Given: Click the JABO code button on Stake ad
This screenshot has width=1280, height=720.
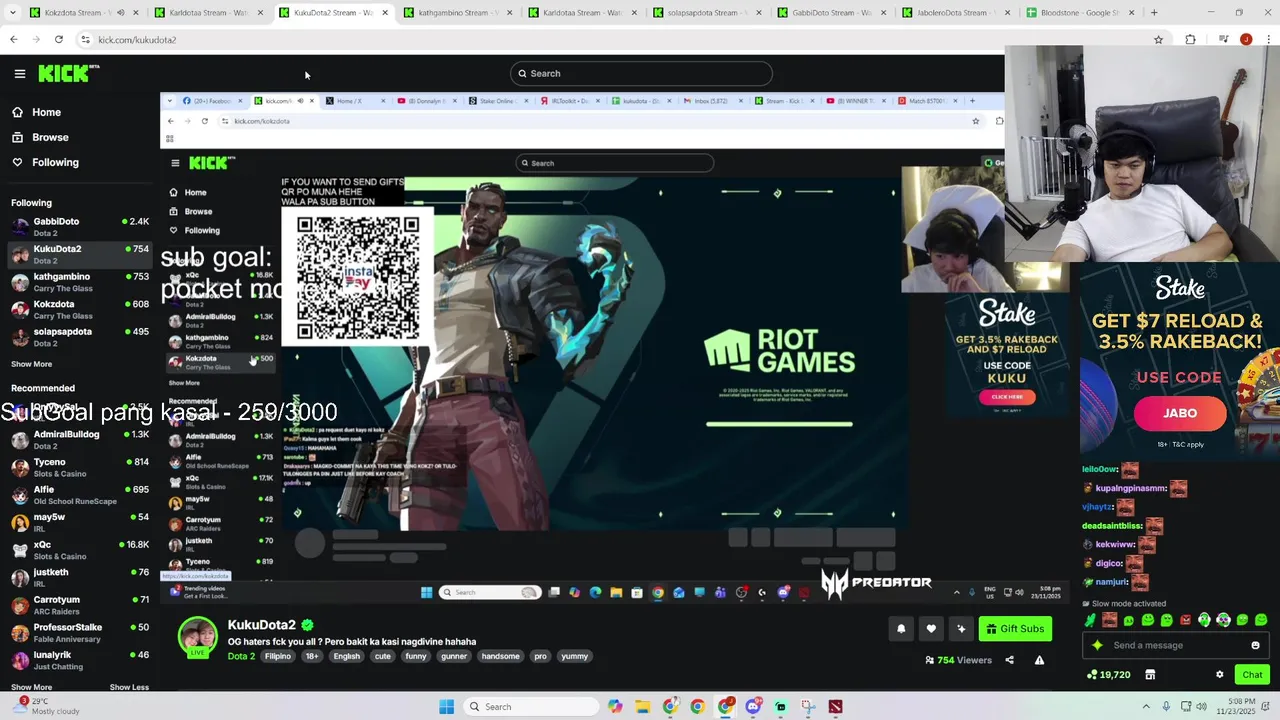Looking at the screenshot, I should 1180,413.
